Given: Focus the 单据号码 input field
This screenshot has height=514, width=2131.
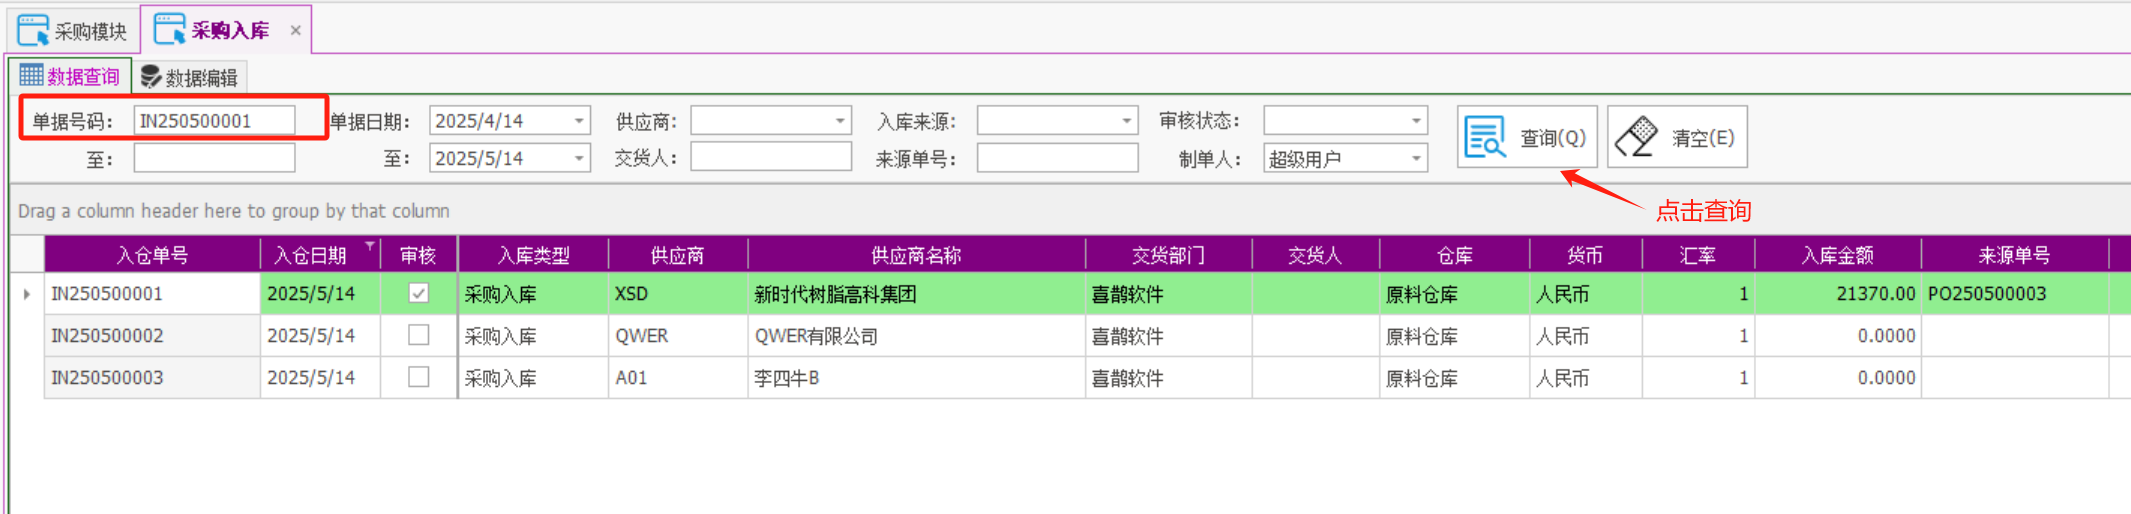Looking at the screenshot, I should [x=214, y=120].
